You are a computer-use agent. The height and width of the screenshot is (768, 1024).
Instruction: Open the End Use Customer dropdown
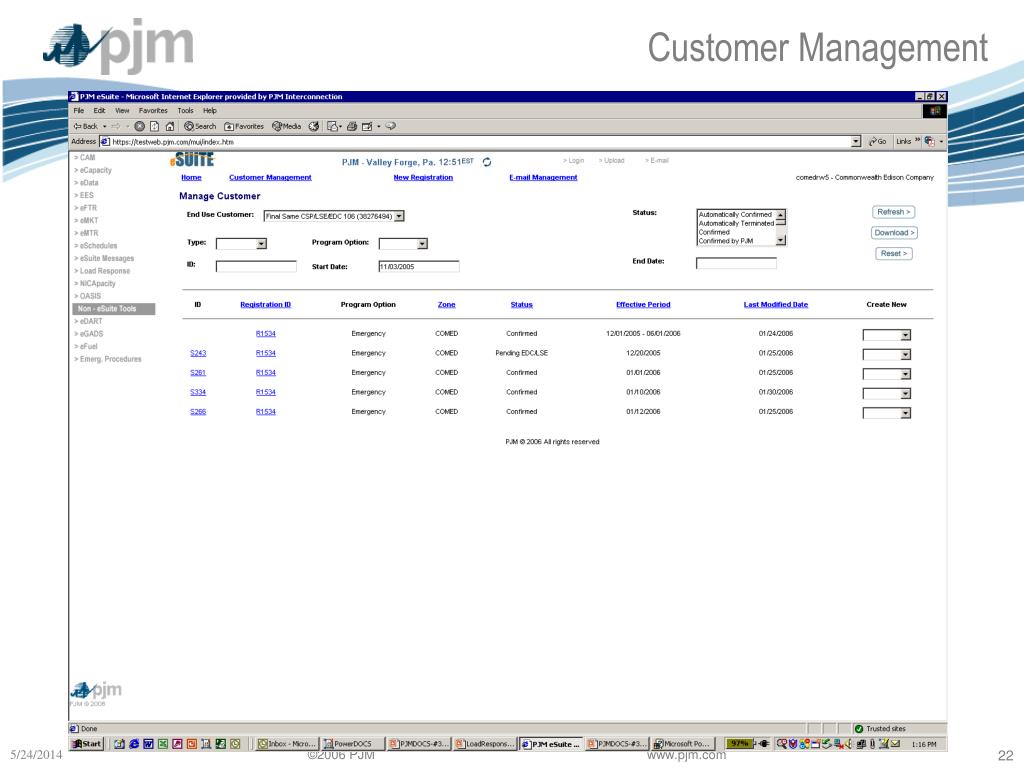point(399,216)
